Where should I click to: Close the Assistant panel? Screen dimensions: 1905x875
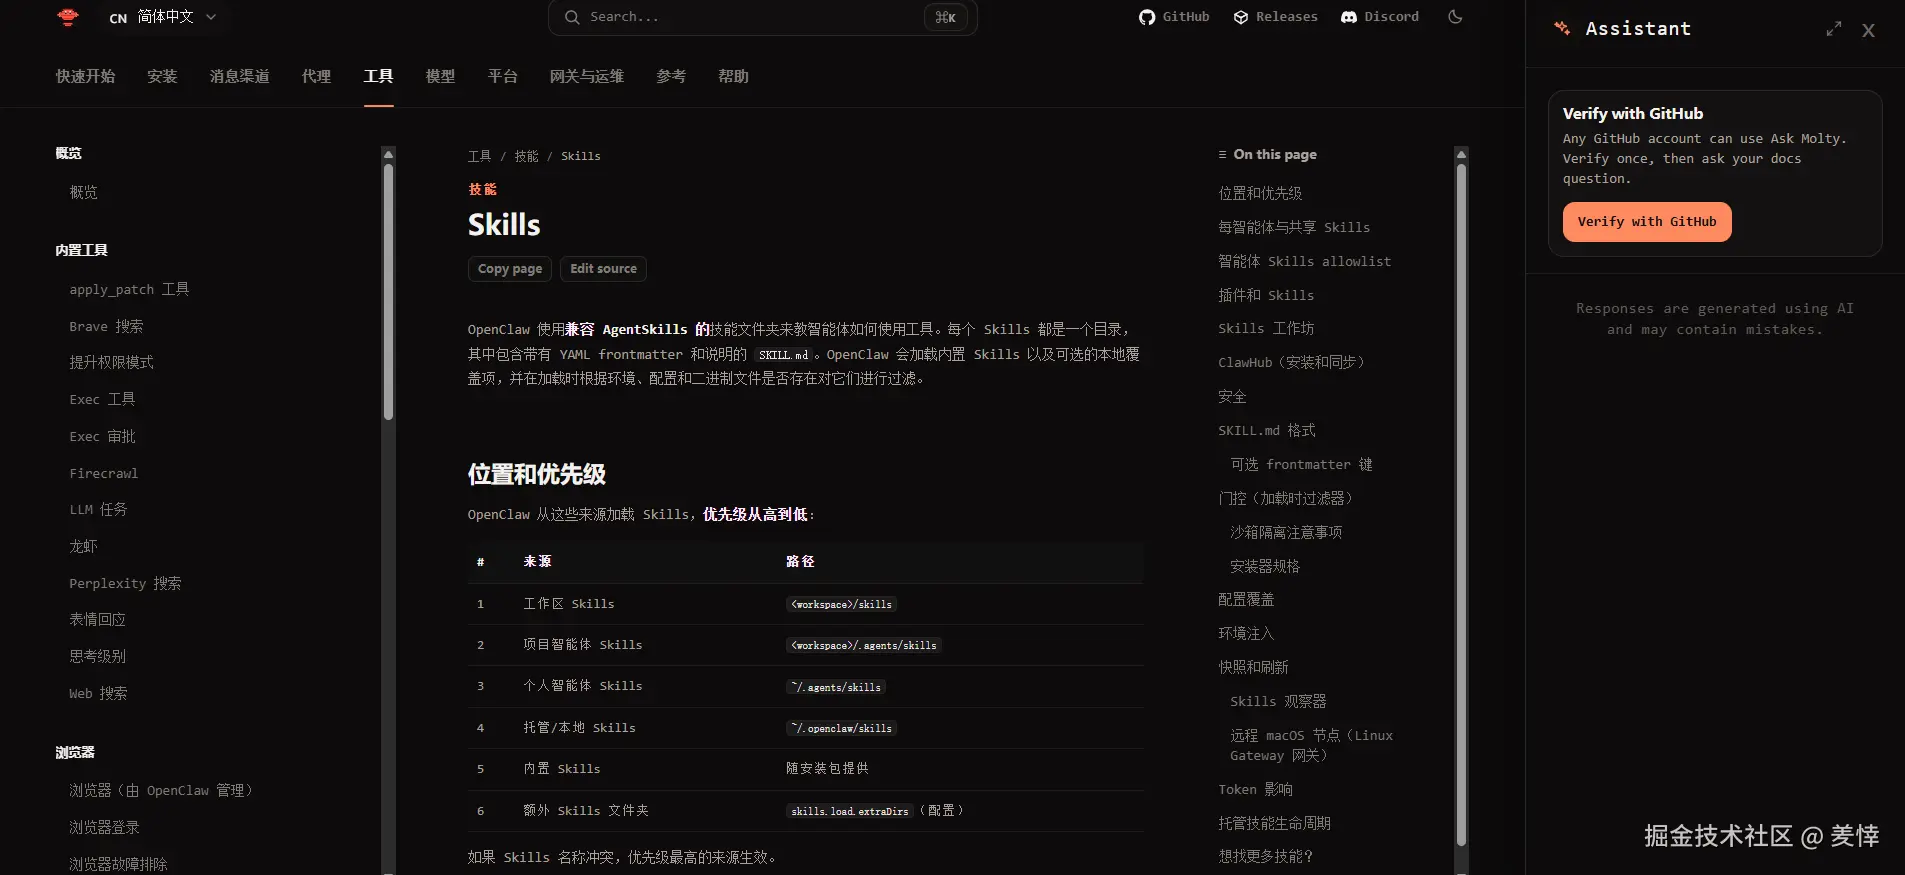coord(1868,30)
